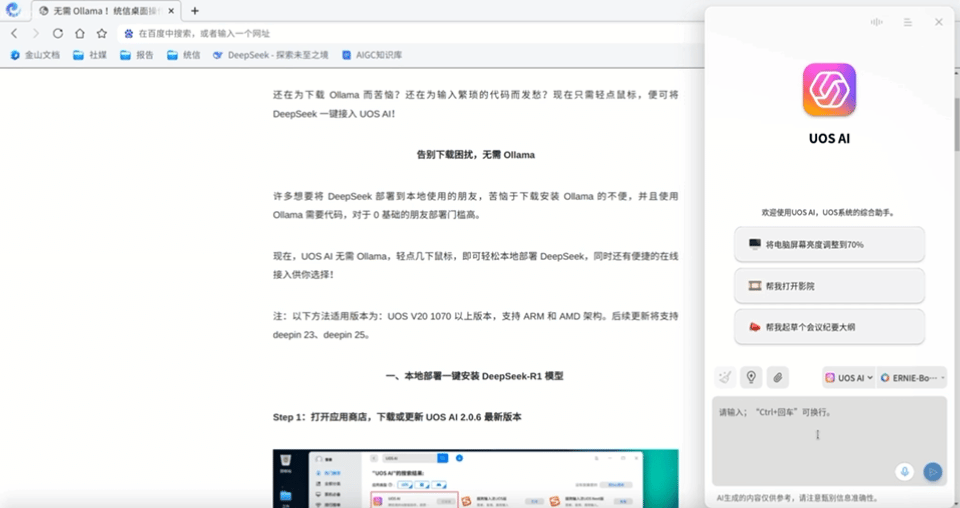The width and height of the screenshot is (960, 508).
Task: Select the 无需 Ollama tab
Action: click(105, 11)
